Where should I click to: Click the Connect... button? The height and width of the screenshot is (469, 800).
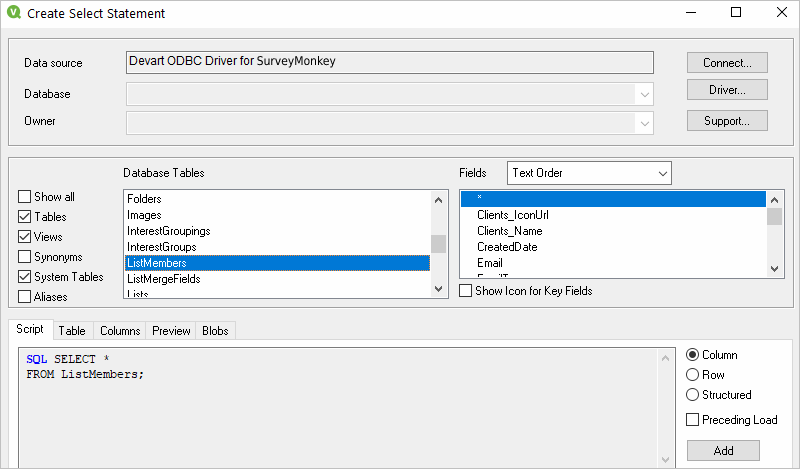click(727, 63)
